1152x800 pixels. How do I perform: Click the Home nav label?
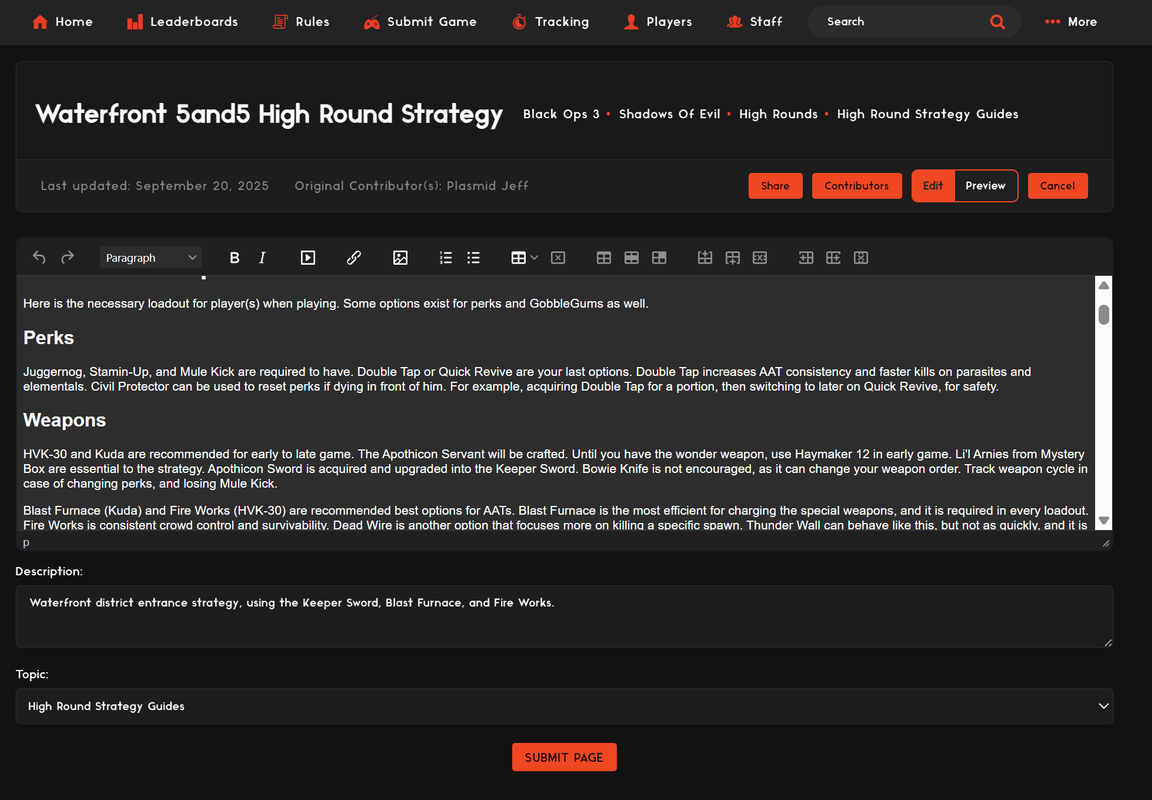74,22
